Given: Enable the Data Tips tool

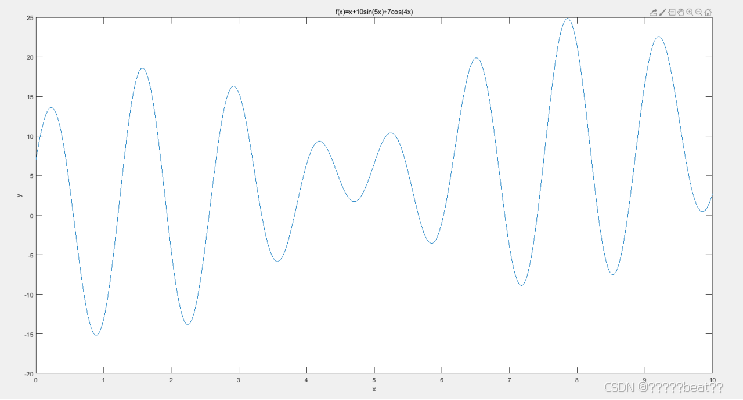Looking at the screenshot, I should point(672,12).
